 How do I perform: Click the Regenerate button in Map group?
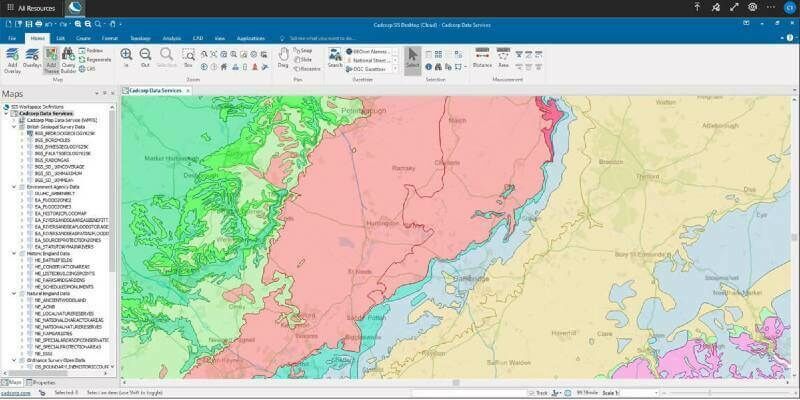95,60
